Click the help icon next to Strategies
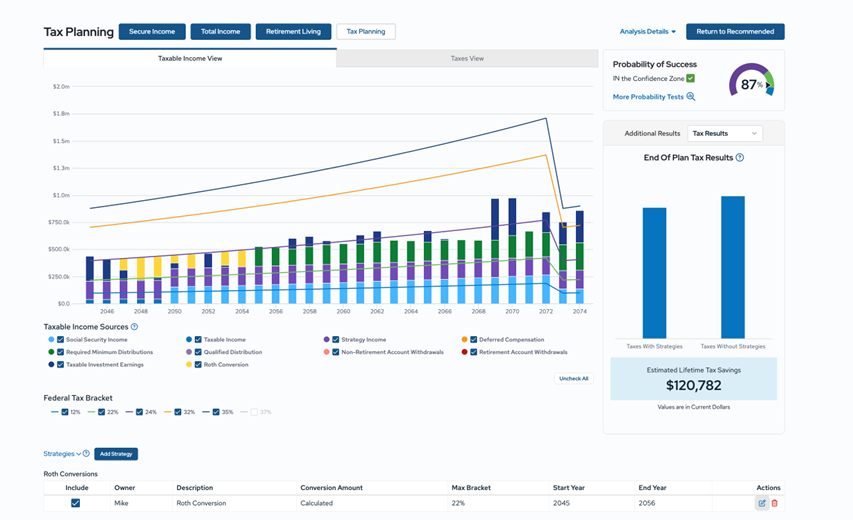 (x=86, y=454)
